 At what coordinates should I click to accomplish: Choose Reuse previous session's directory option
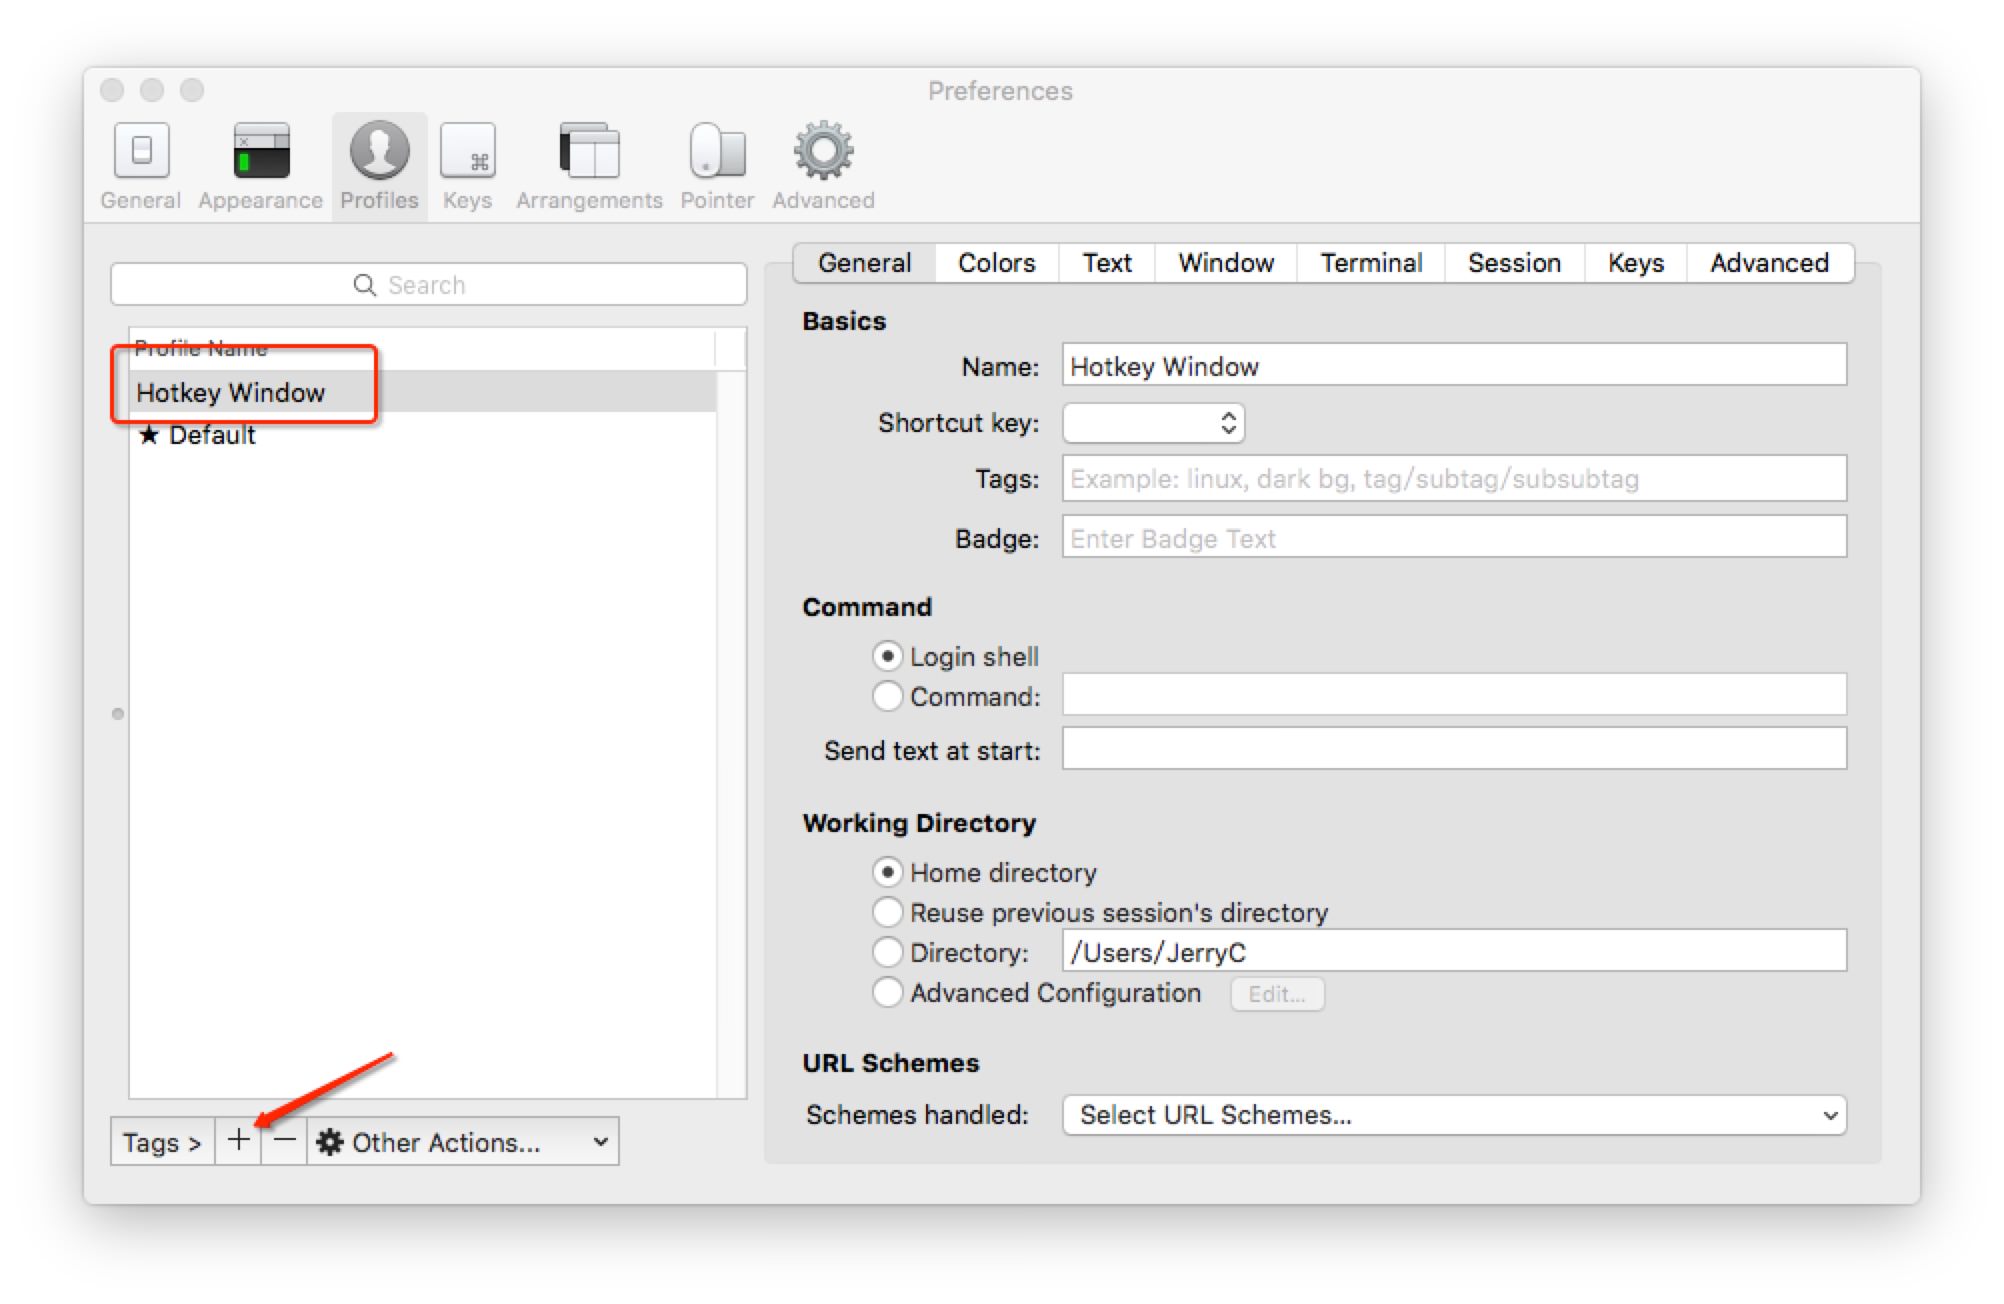[x=887, y=912]
